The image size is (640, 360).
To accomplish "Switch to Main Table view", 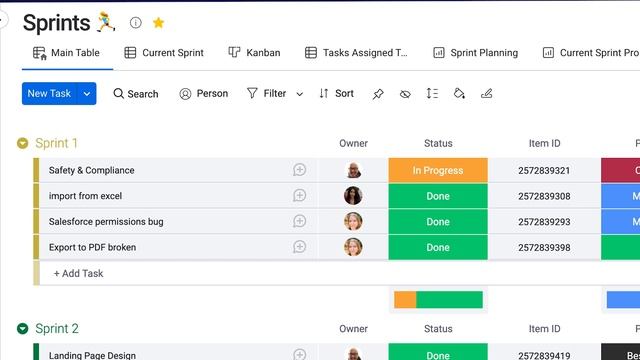I will click(67, 53).
